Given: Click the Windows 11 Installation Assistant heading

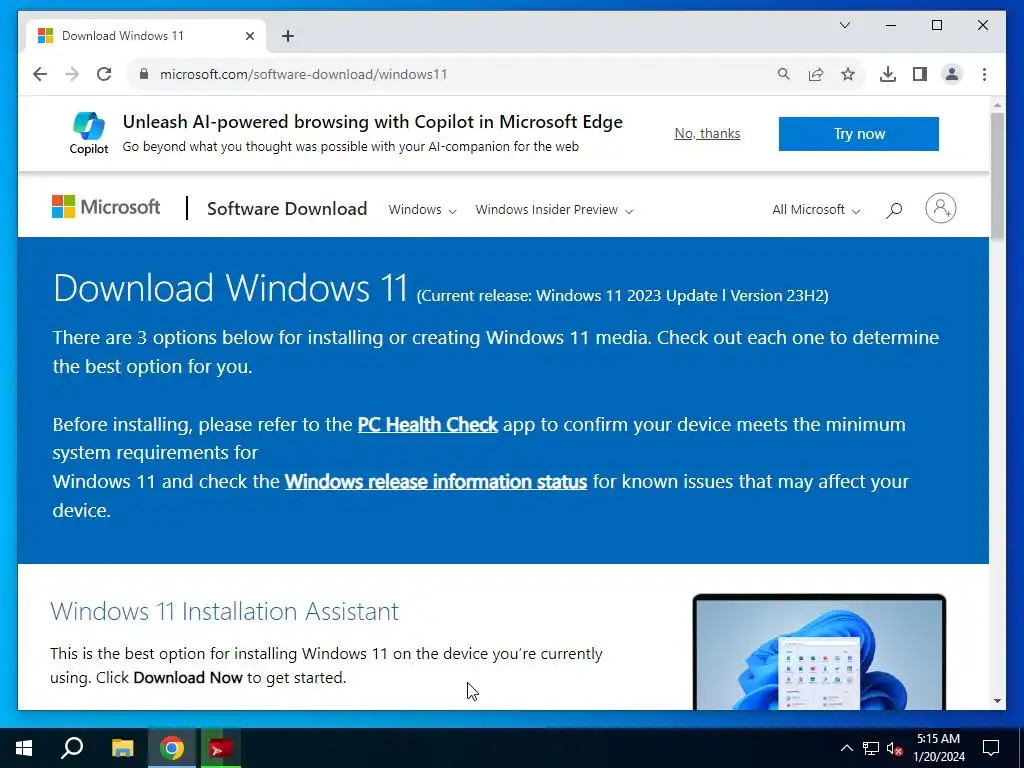Looking at the screenshot, I should pyautogui.click(x=225, y=611).
